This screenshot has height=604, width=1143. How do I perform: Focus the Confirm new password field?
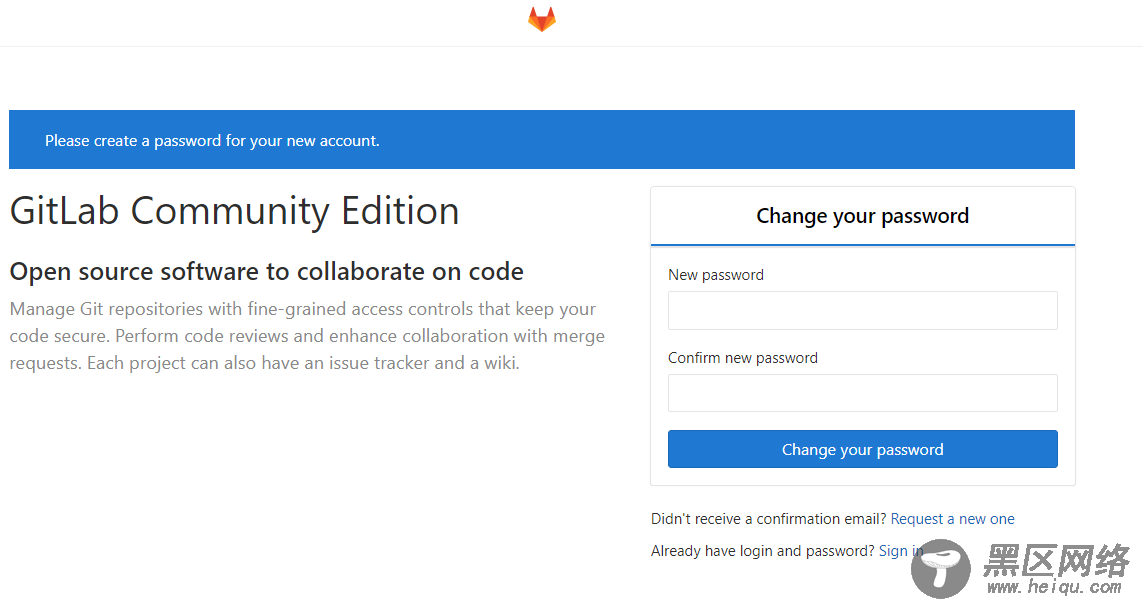(862, 393)
